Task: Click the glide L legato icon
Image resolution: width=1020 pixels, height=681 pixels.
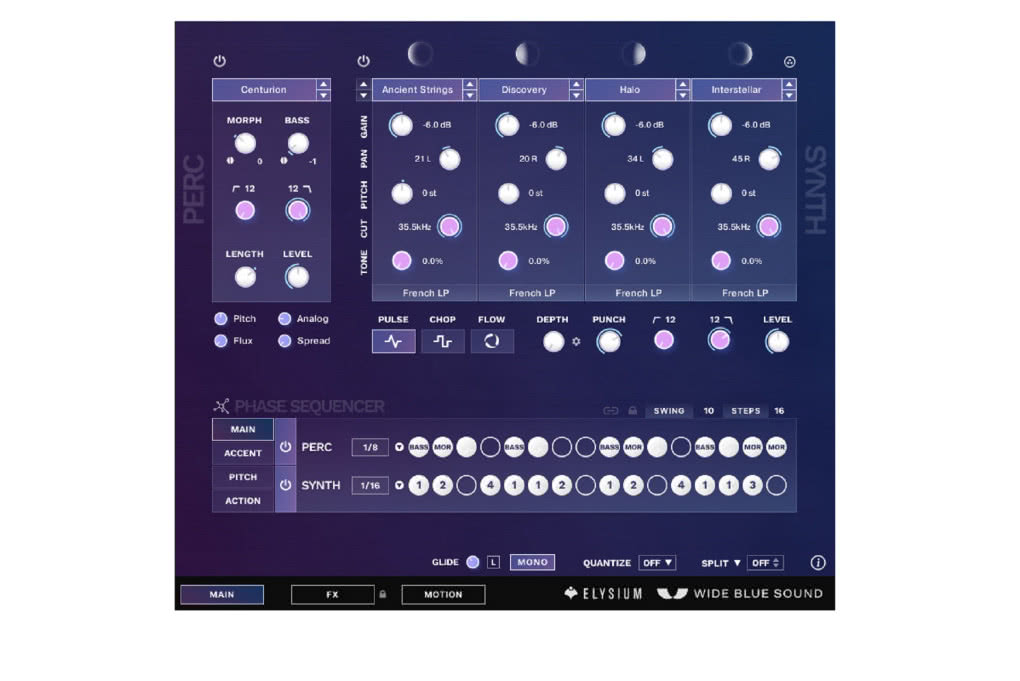Action: 494,563
